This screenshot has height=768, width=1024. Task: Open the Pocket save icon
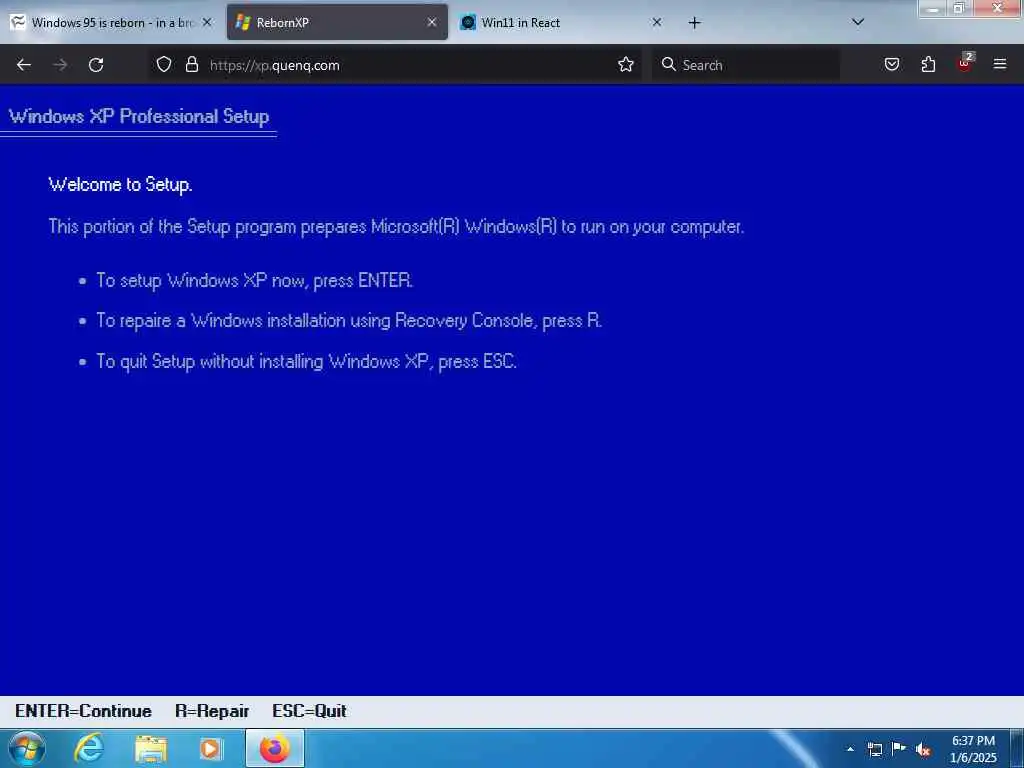pyautogui.click(x=892, y=64)
